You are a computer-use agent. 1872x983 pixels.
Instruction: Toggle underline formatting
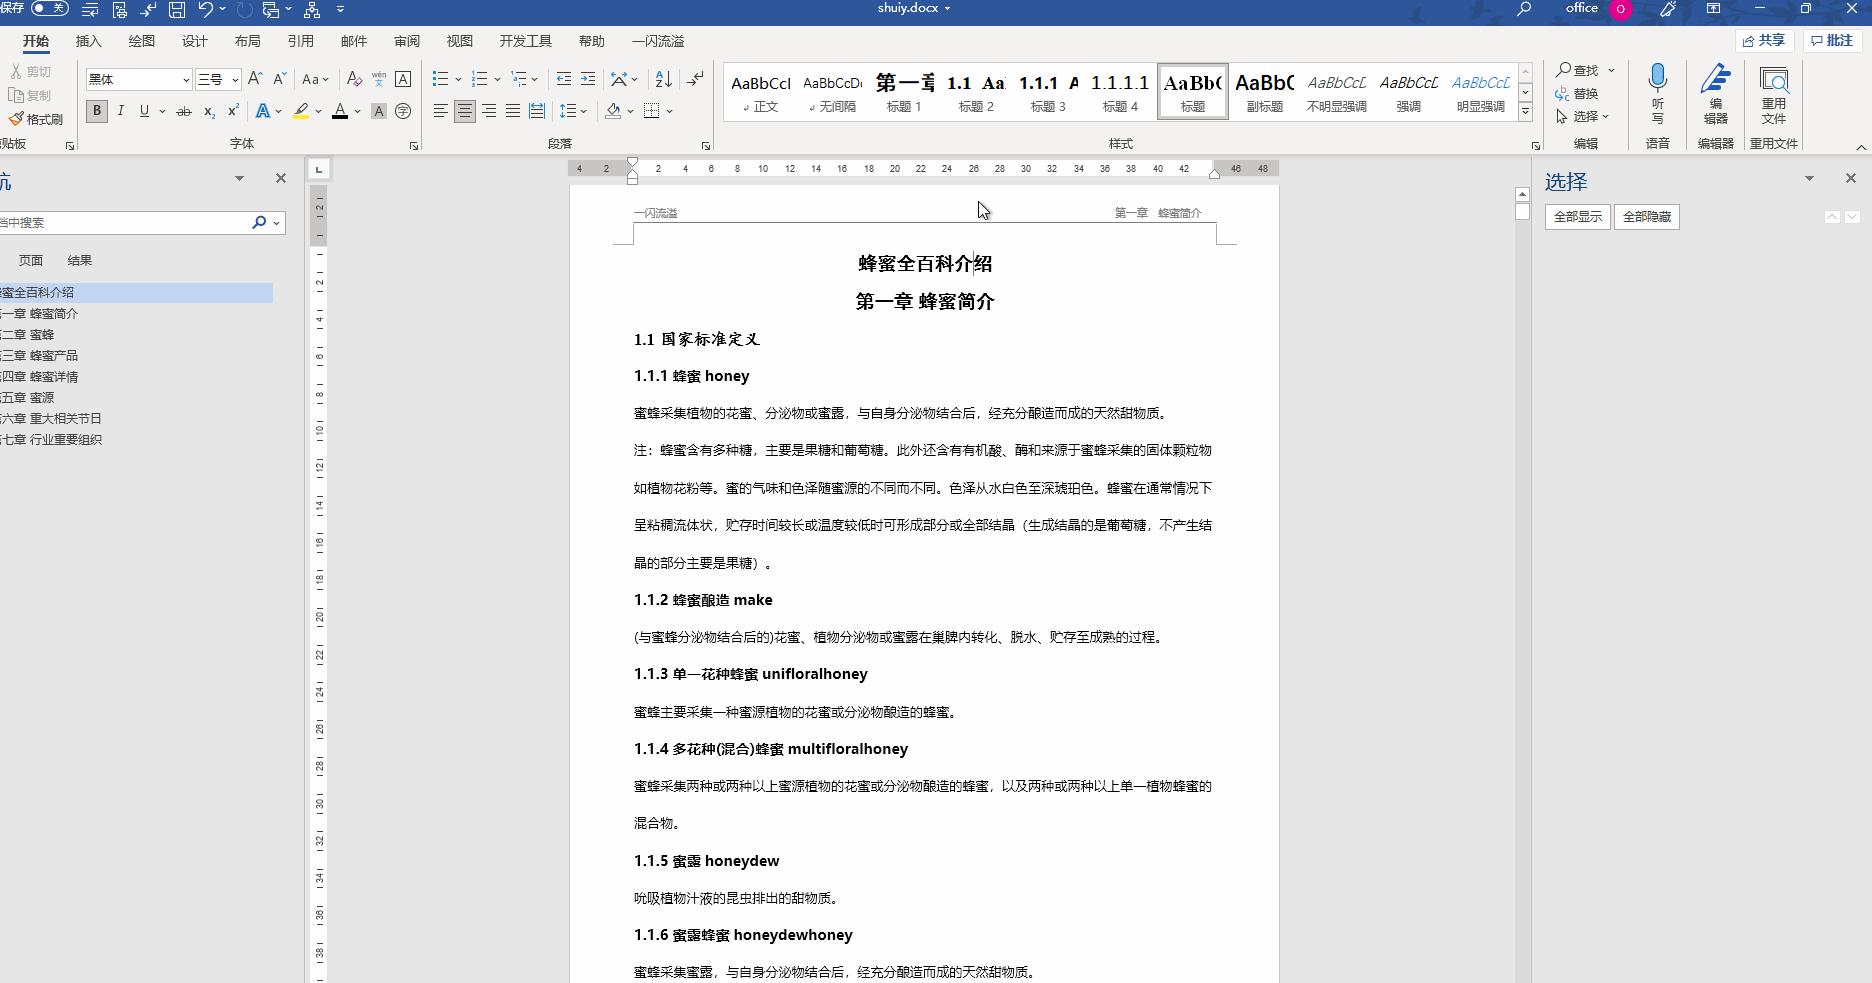[144, 111]
